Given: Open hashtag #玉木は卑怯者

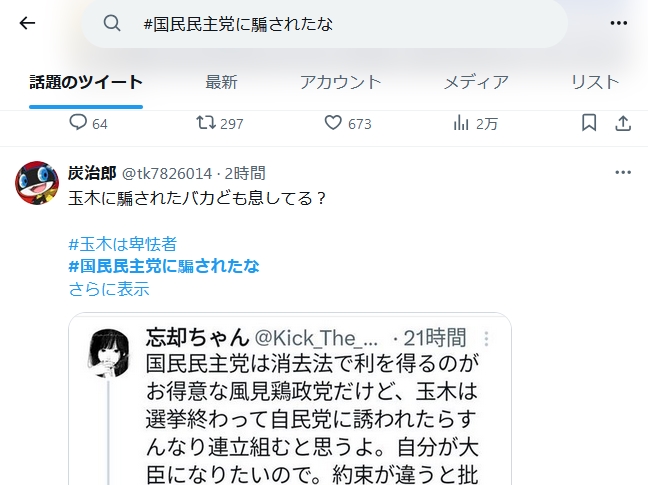Looking at the screenshot, I should (x=123, y=244).
